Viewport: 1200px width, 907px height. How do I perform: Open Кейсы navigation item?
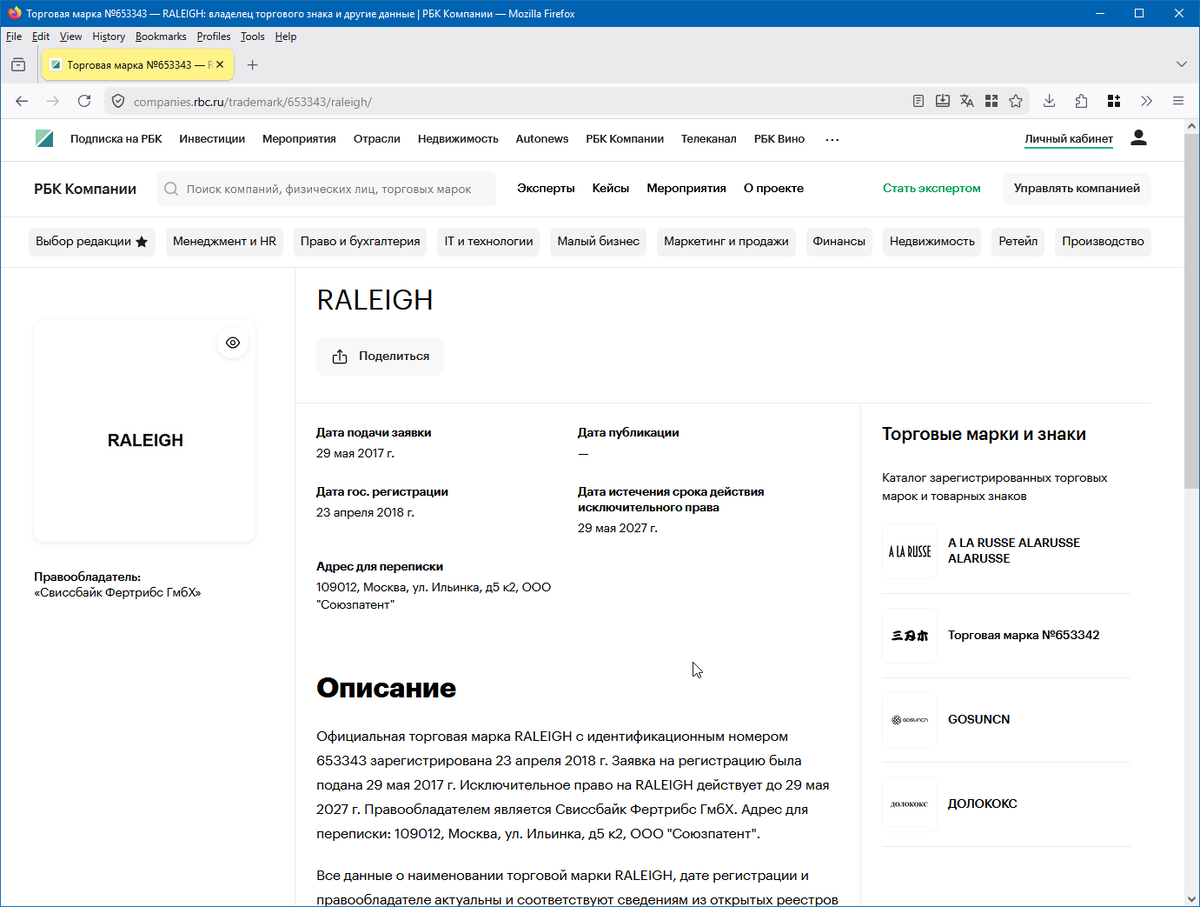(x=611, y=188)
